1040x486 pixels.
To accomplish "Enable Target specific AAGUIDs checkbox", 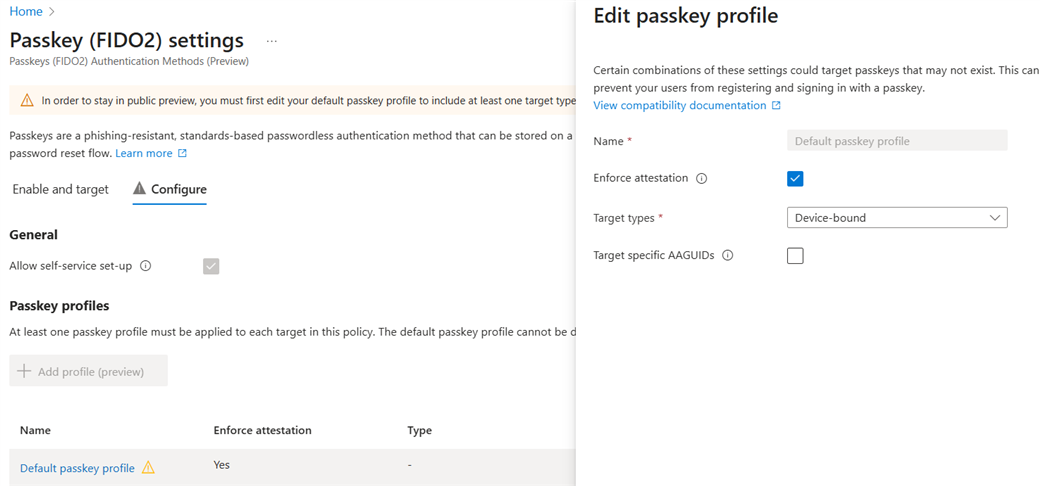I will [795, 256].
